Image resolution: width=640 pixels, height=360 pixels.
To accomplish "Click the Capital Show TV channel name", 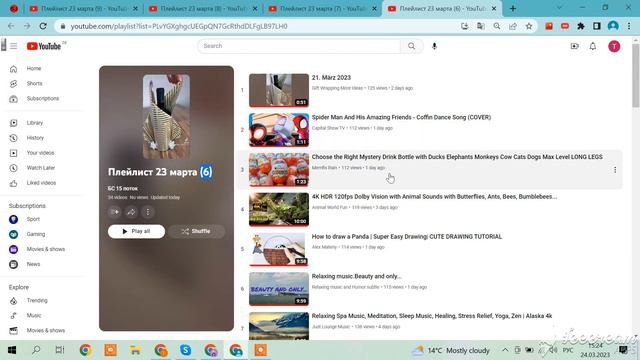I will (x=328, y=128).
